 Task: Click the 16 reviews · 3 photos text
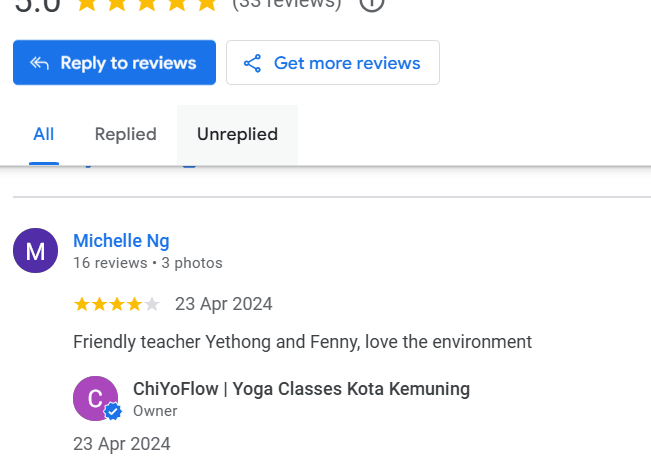148,263
